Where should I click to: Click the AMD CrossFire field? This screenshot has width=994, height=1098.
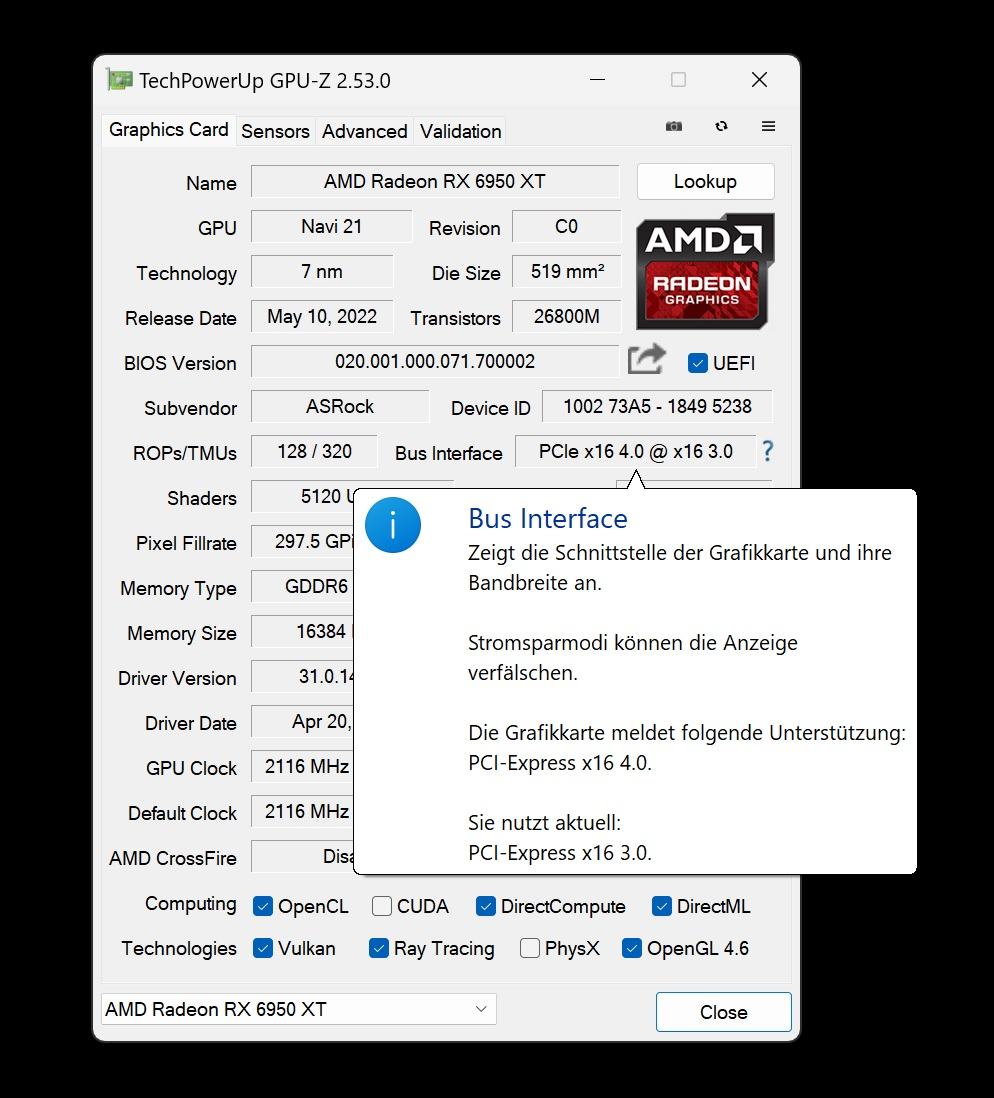click(x=303, y=856)
